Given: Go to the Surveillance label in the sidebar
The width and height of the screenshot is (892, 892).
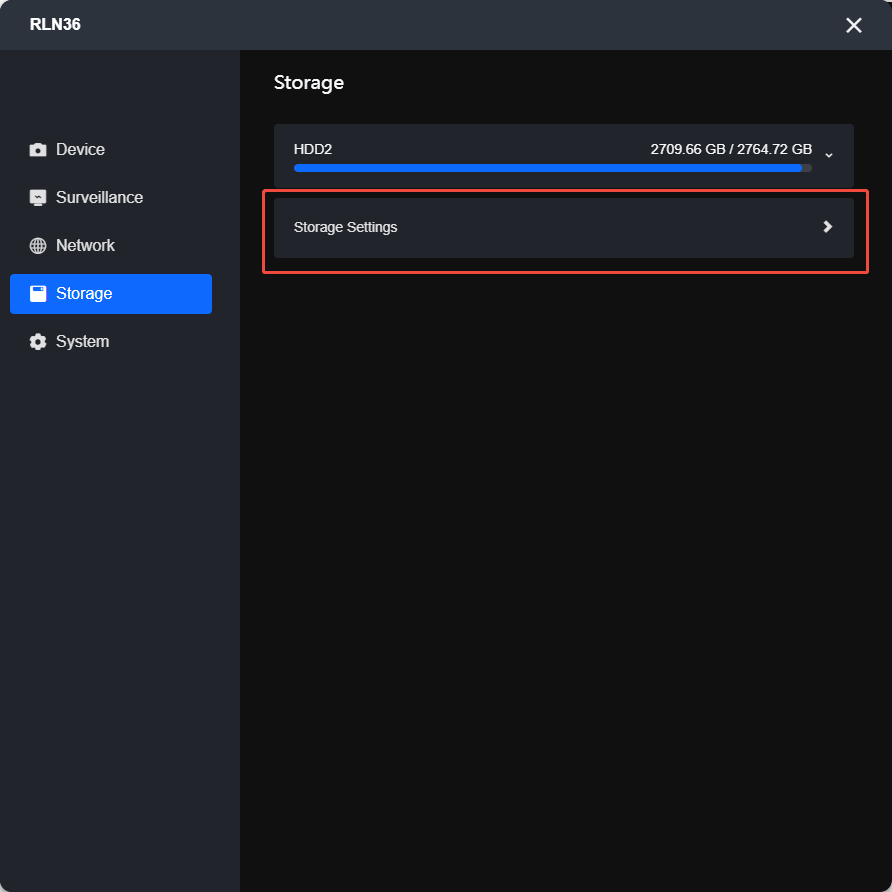Looking at the screenshot, I should pyautogui.click(x=100, y=197).
